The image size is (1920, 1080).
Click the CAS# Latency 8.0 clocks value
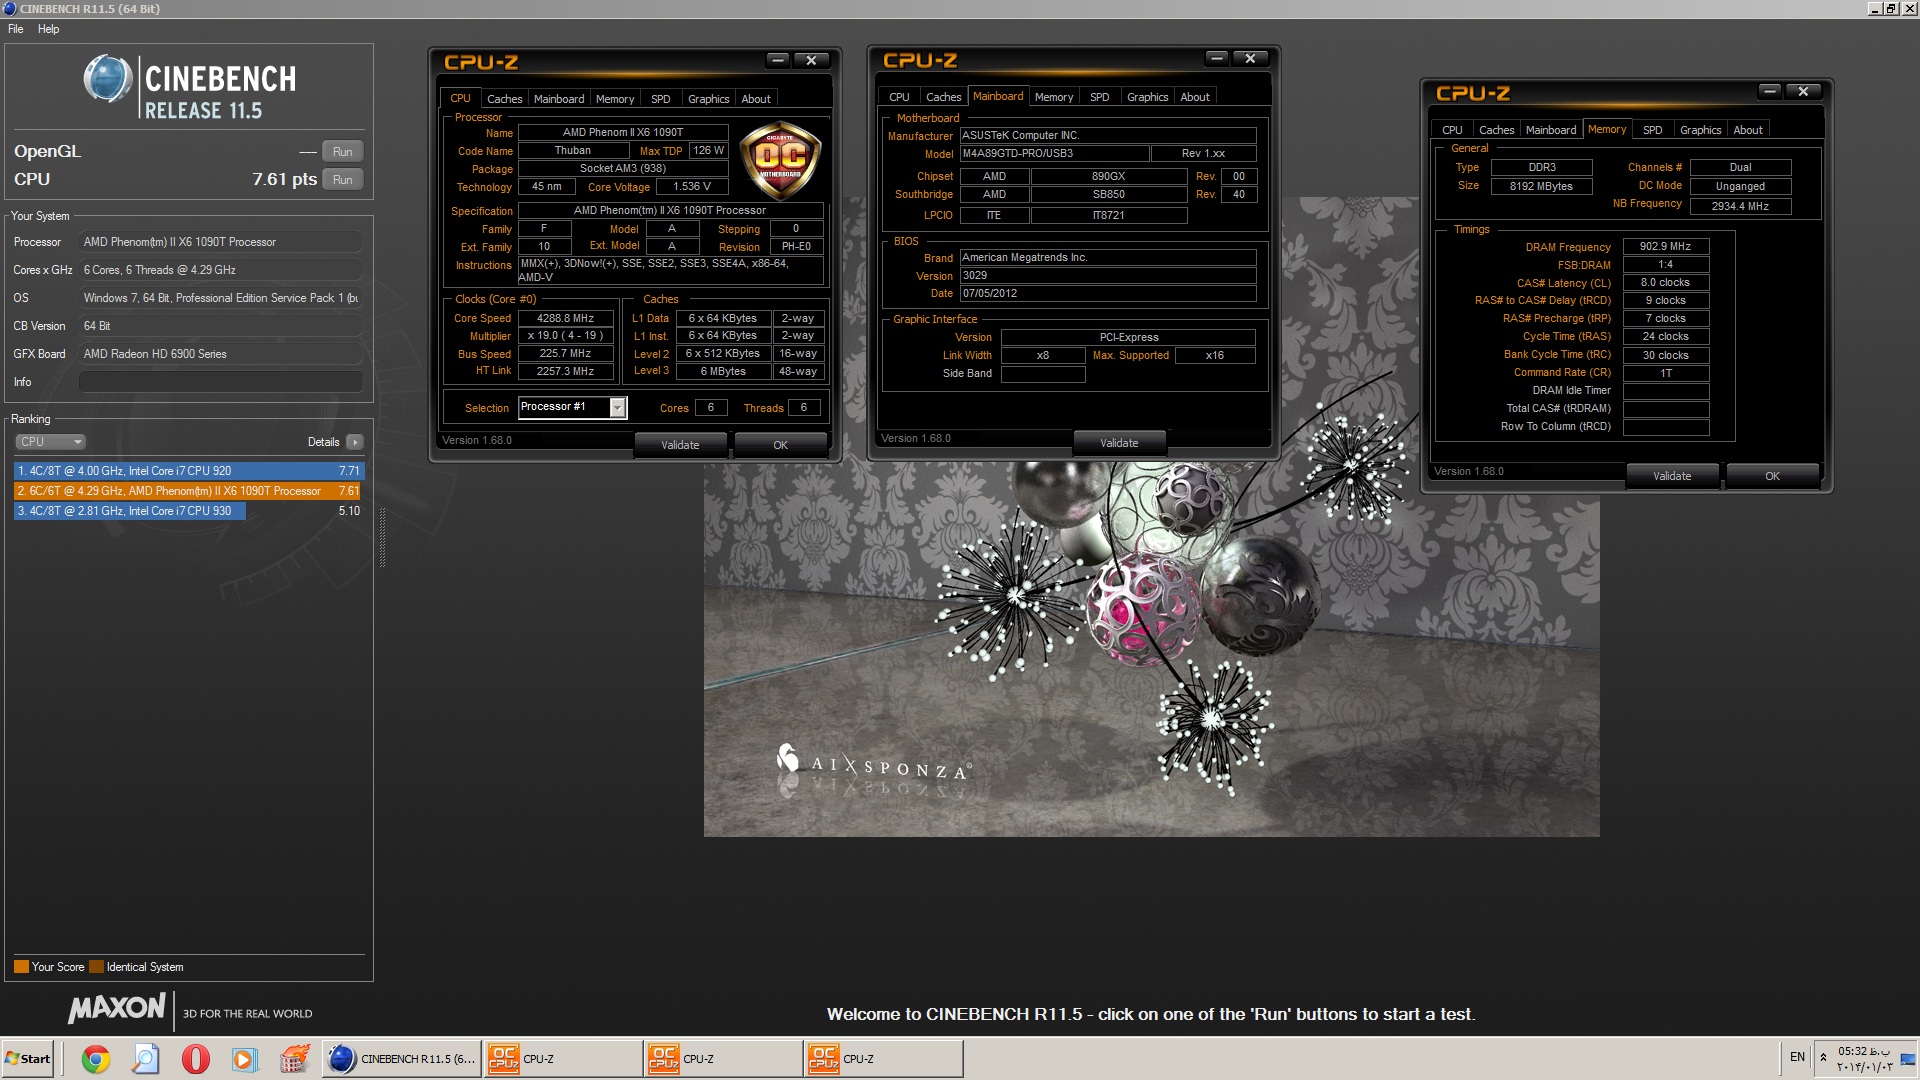coord(1665,282)
